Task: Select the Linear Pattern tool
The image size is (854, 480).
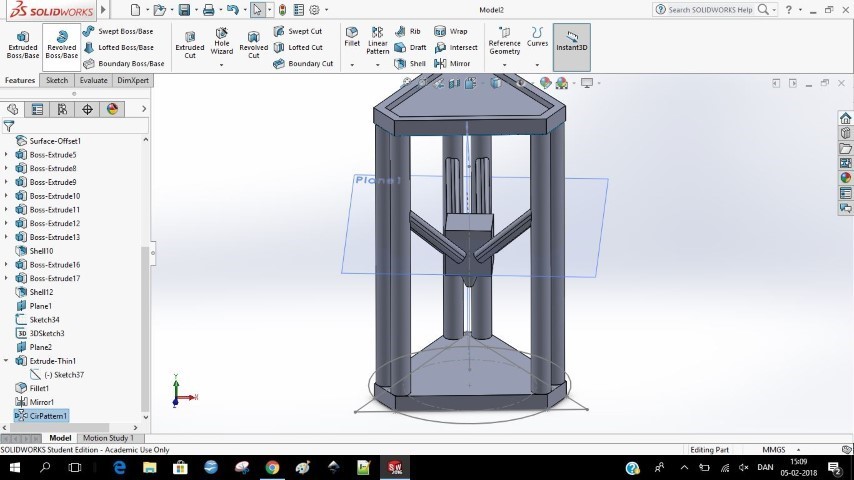Action: click(377, 41)
